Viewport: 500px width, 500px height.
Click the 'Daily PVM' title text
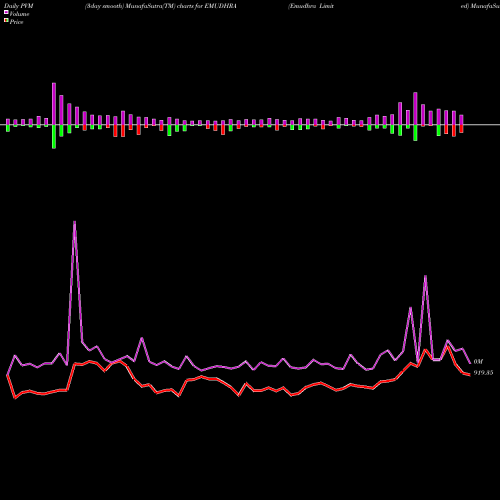click(19, 6)
